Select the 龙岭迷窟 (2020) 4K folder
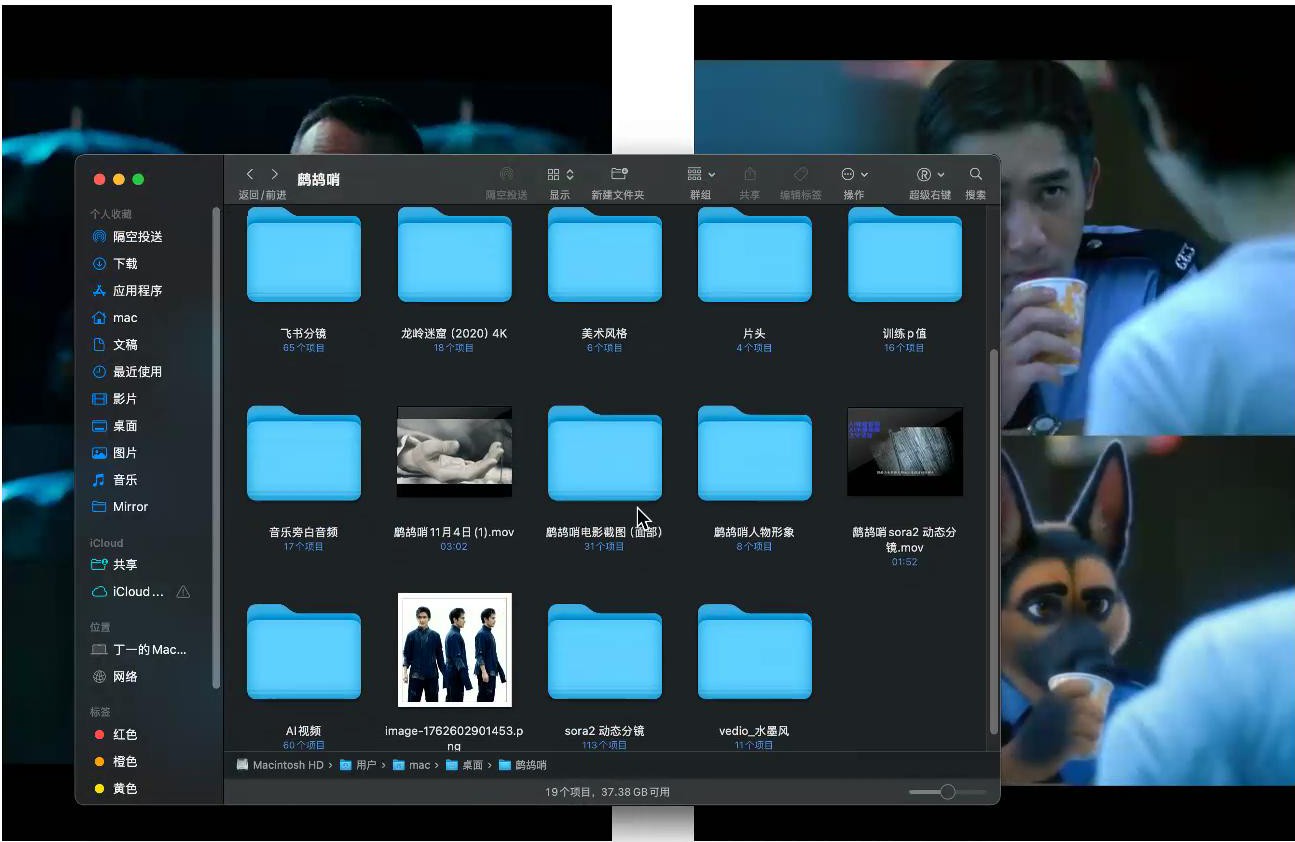This screenshot has width=1295, height=842. point(454,255)
